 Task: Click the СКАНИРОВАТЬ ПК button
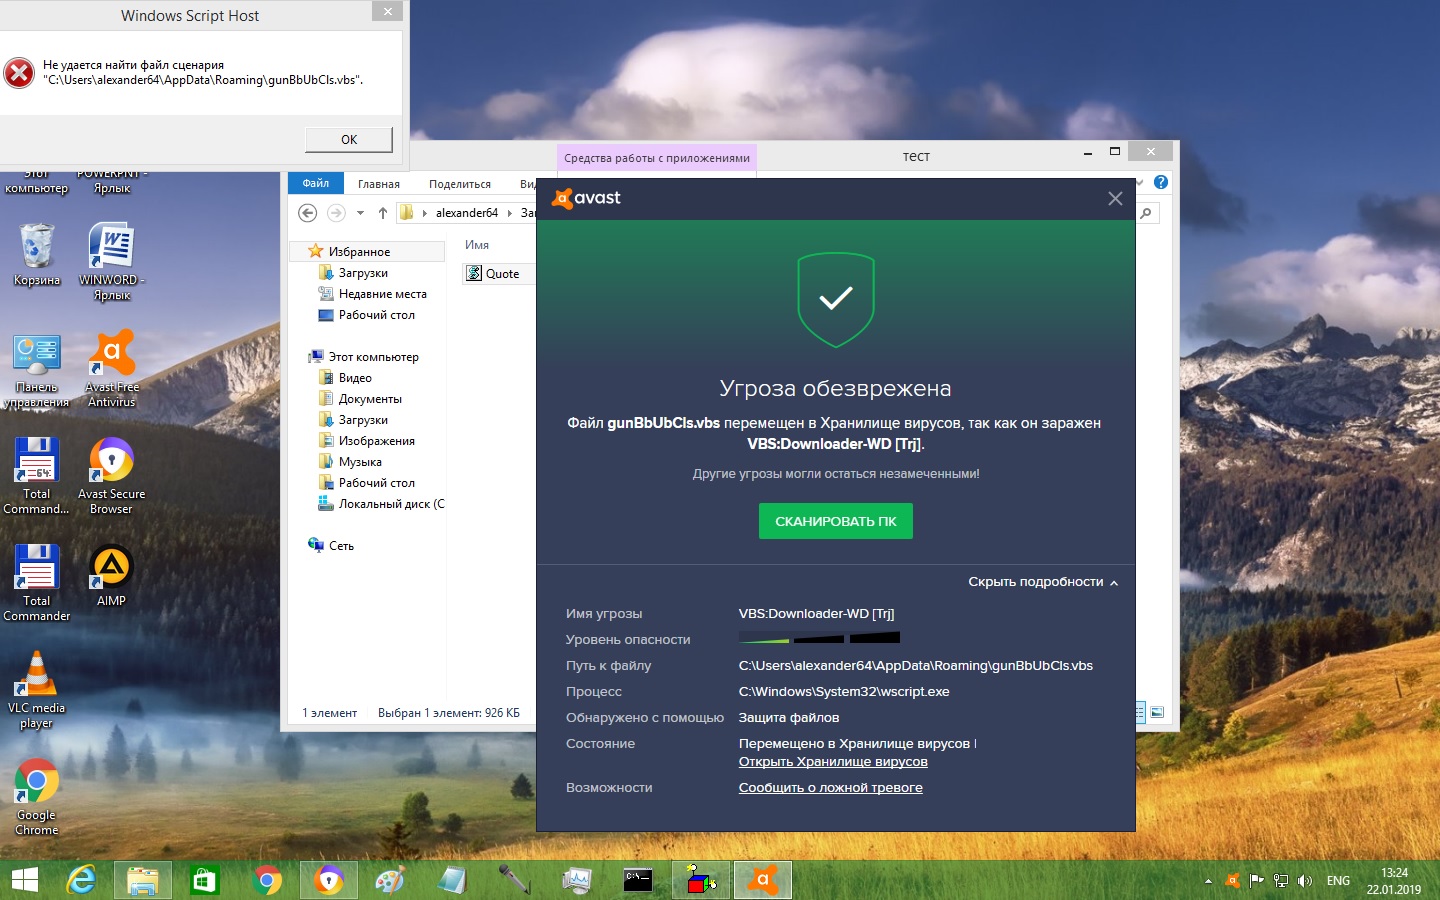click(x=836, y=521)
